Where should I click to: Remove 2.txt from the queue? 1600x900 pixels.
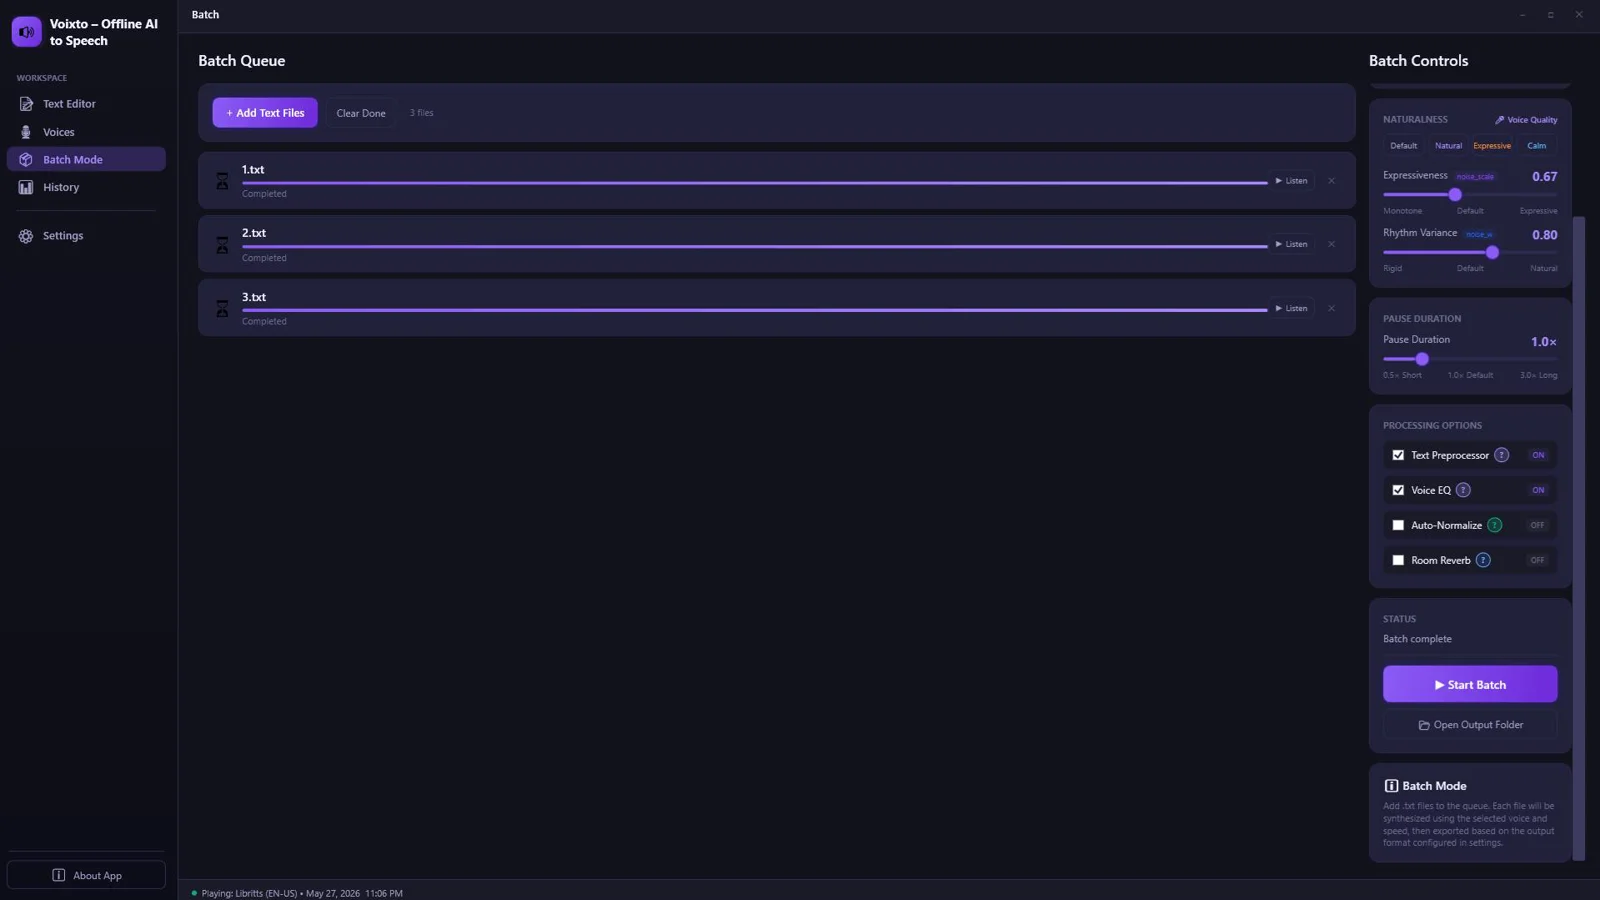pyautogui.click(x=1331, y=244)
